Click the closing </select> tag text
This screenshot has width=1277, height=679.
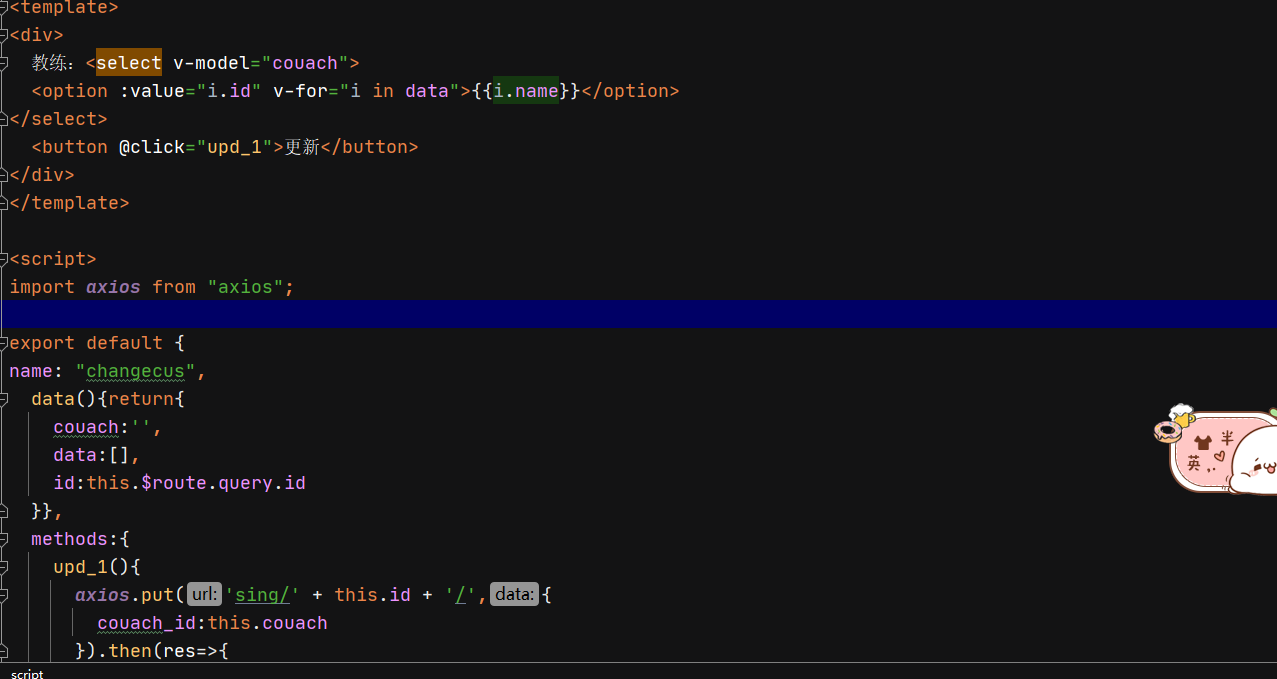click(x=58, y=119)
